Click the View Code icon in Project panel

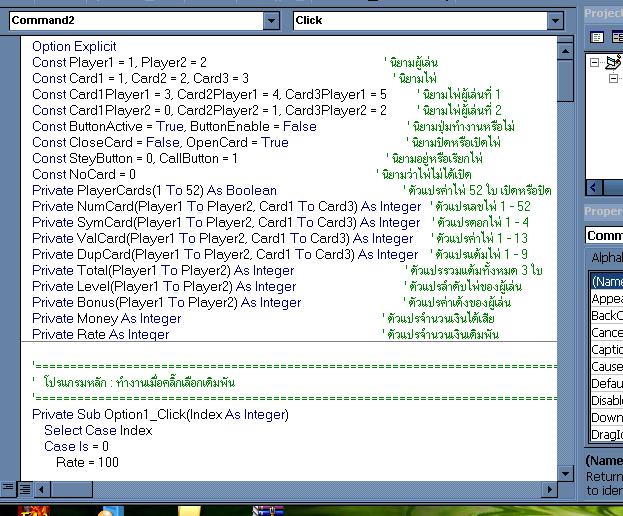(597, 37)
